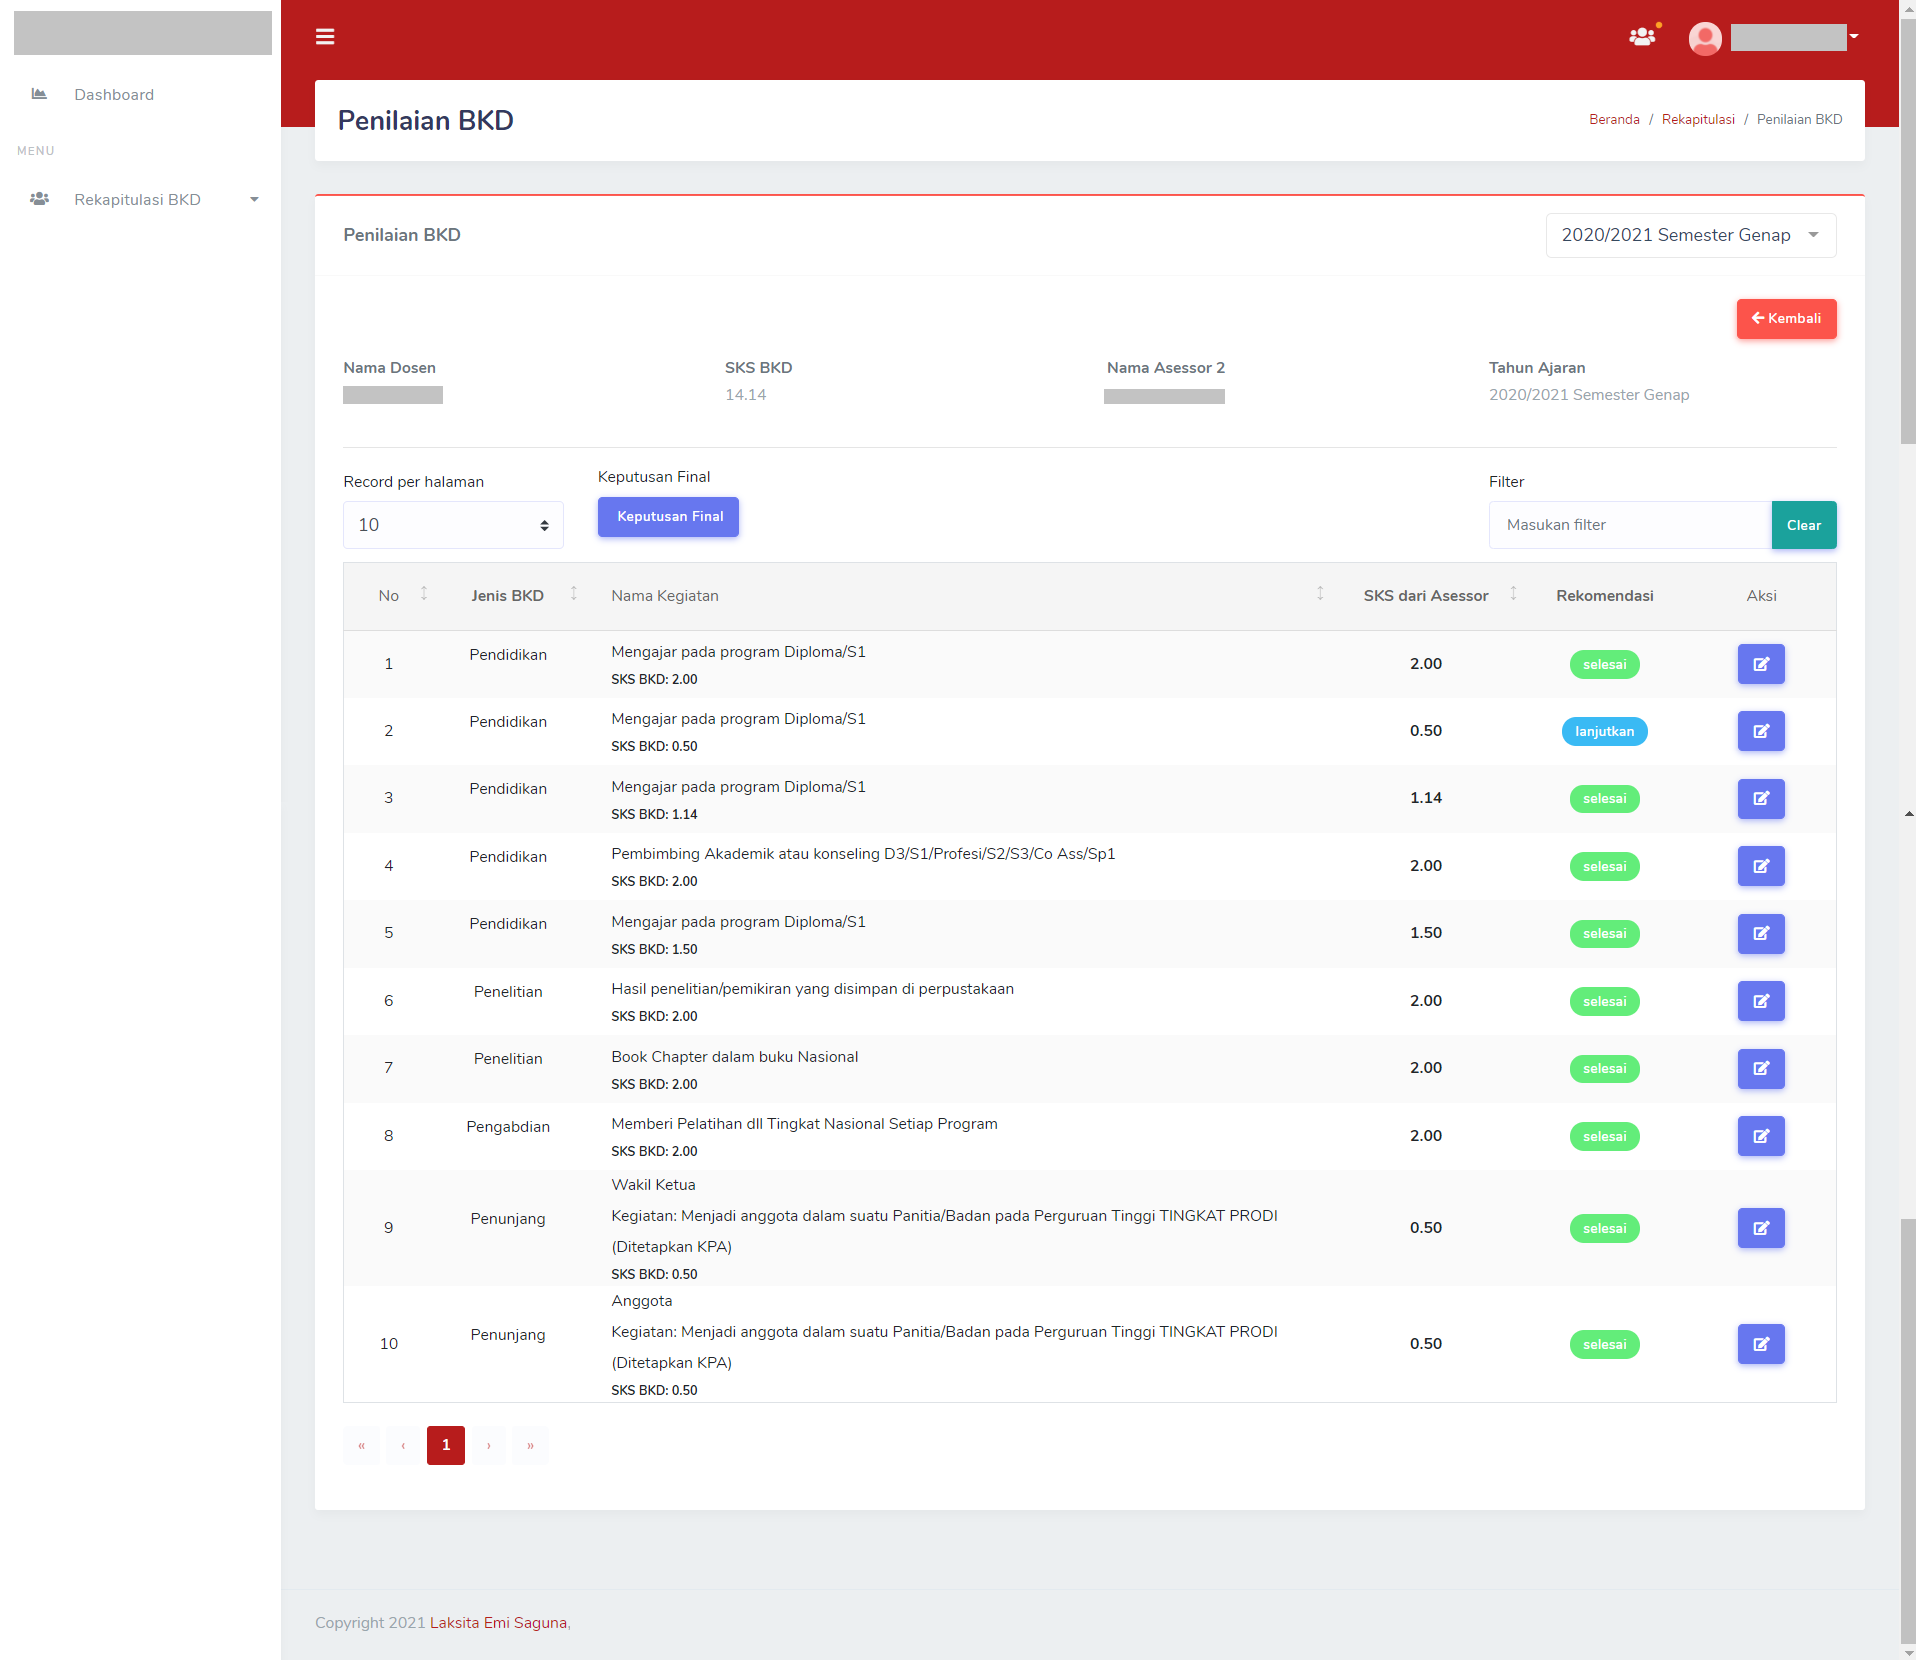Click the Masukan filter input field
This screenshot has width=1916, height=1660.
tap(1630, 525)
